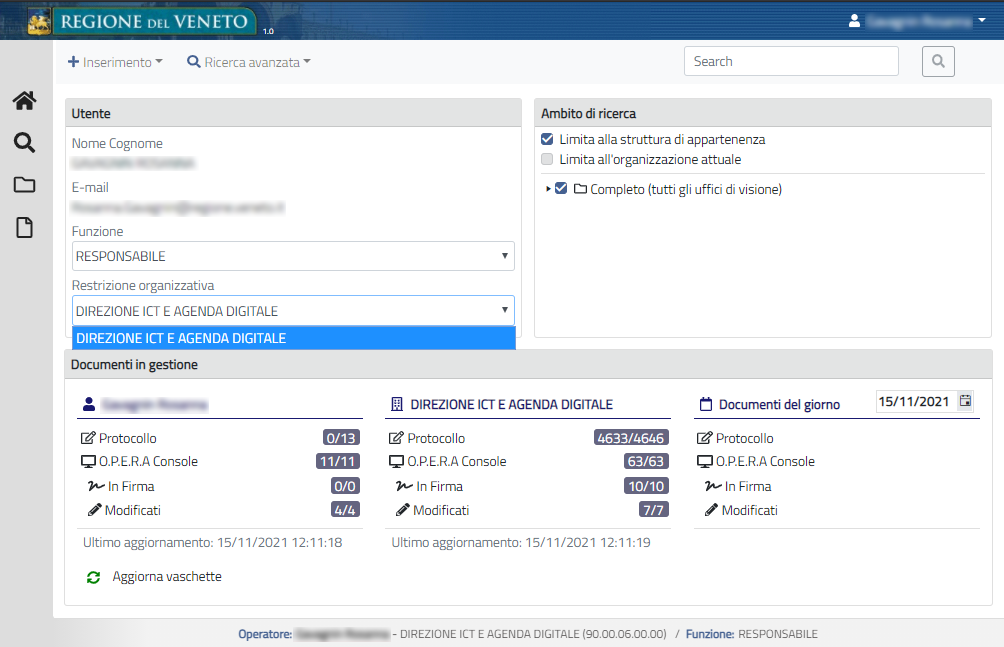Viewport: 1004px width, 647px height.
Task: Click the O.P.E.R.A Console link in the DIREZIONE ICT column
Action: point(457,461)
